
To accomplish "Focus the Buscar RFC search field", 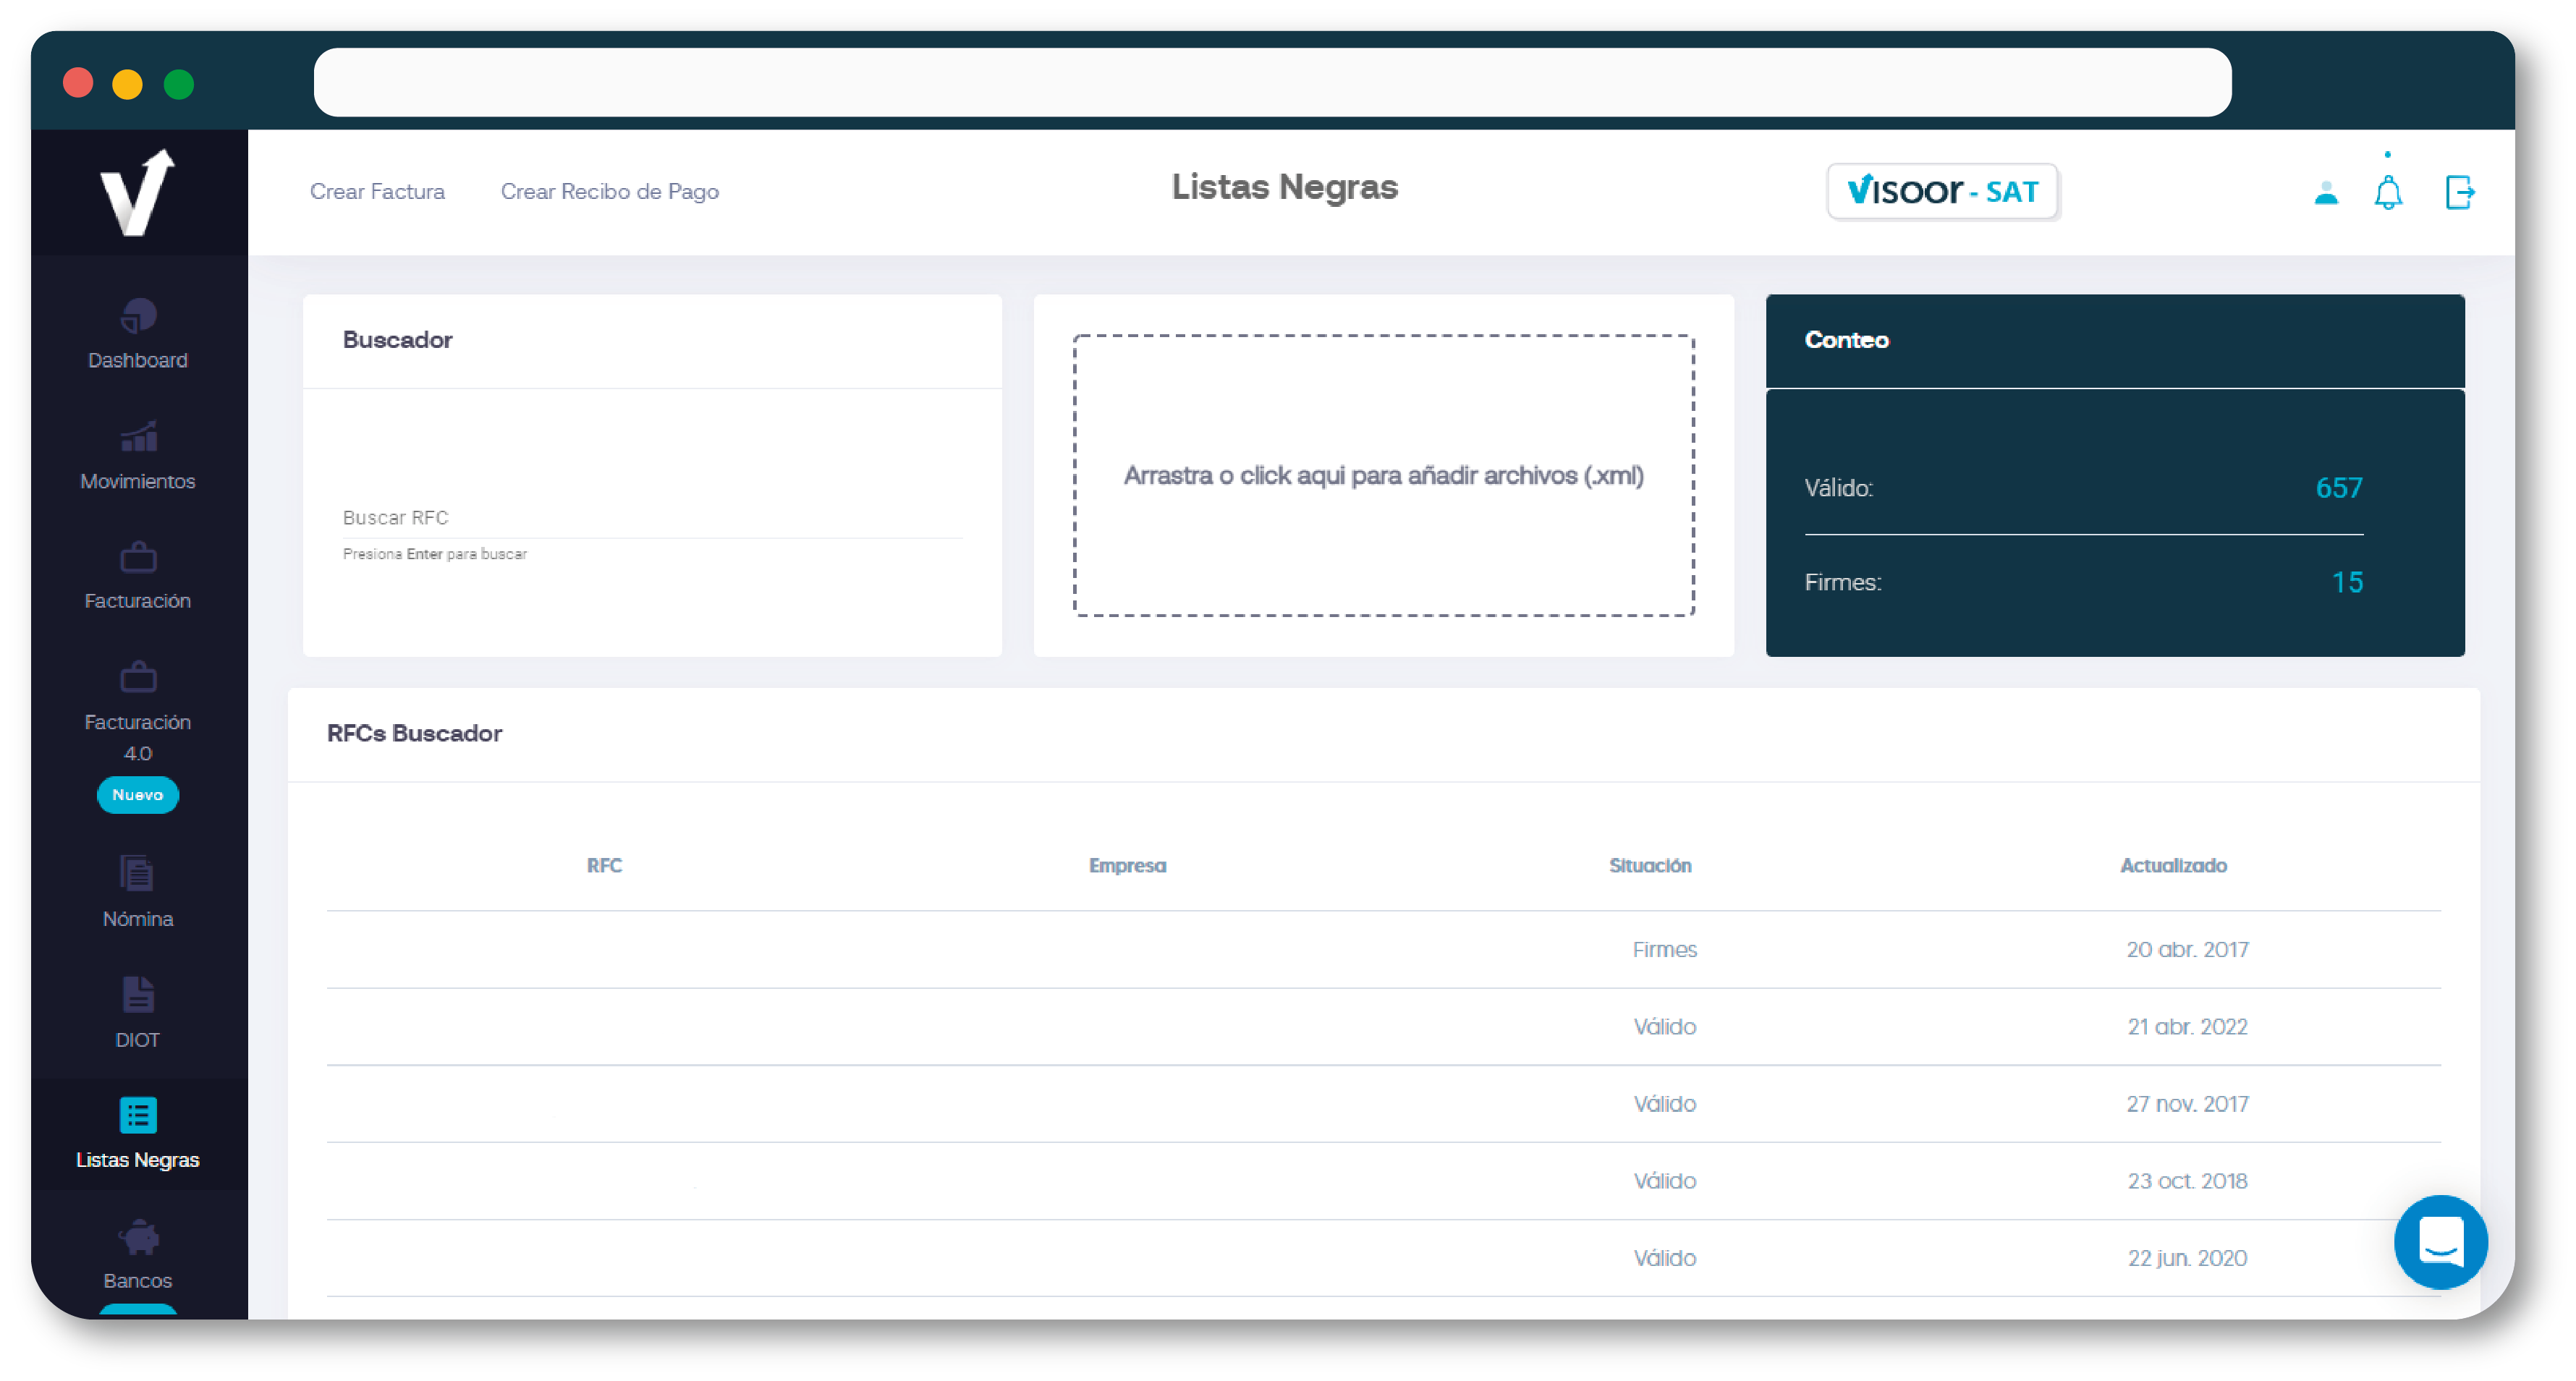I will (x=652, y=518).
